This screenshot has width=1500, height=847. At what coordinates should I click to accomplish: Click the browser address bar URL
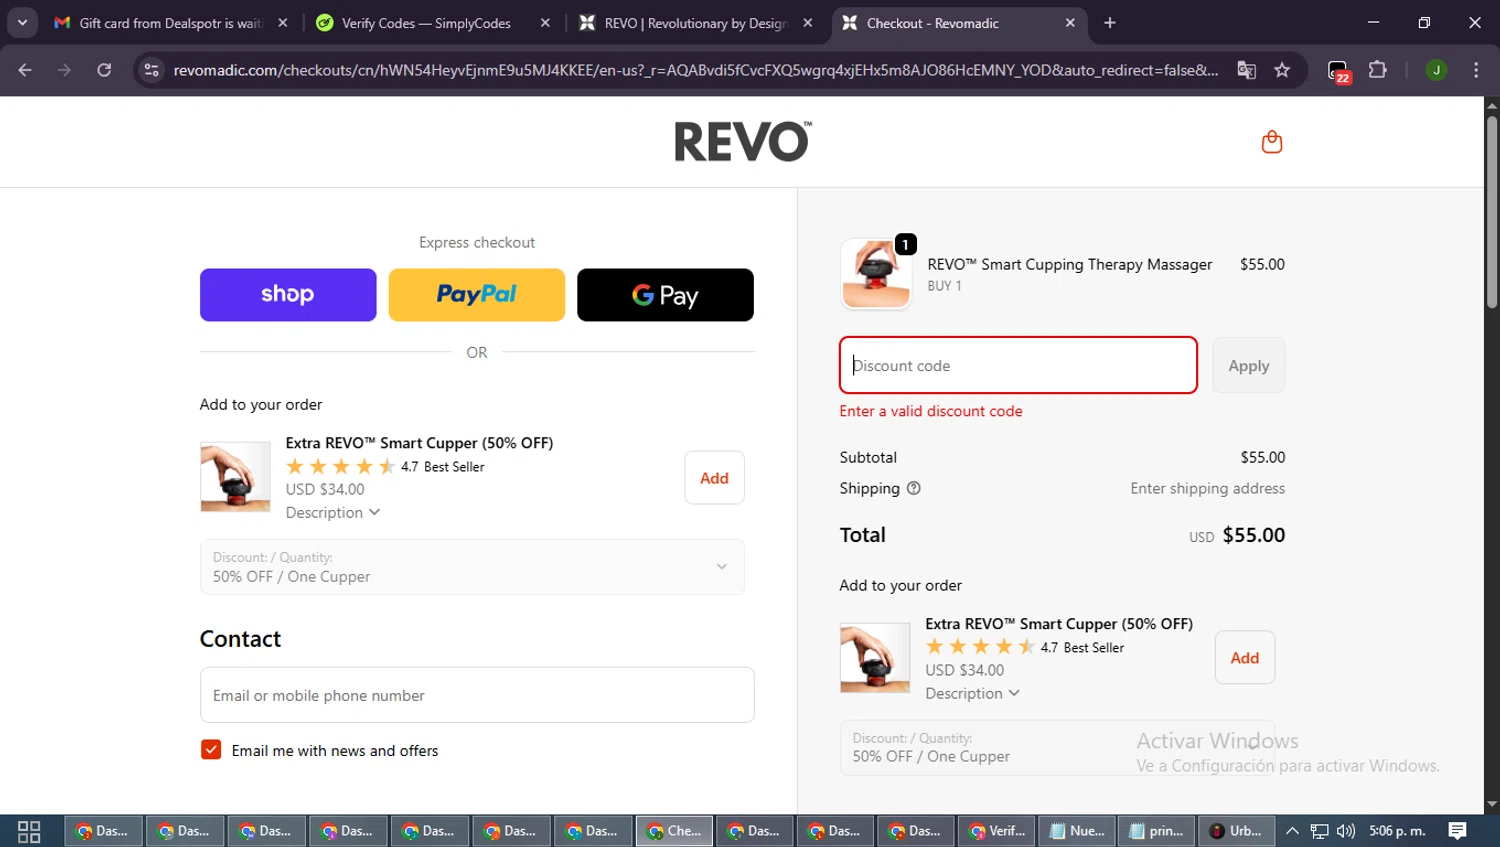(x=696, y=70)
